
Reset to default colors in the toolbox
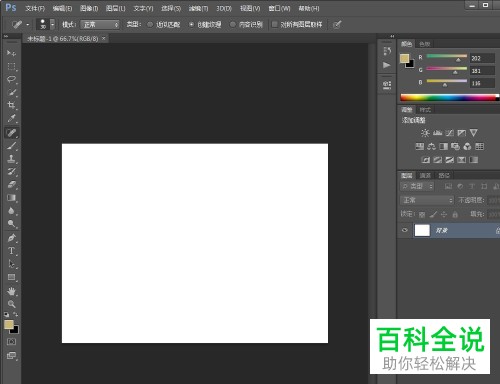click(6, 314)
